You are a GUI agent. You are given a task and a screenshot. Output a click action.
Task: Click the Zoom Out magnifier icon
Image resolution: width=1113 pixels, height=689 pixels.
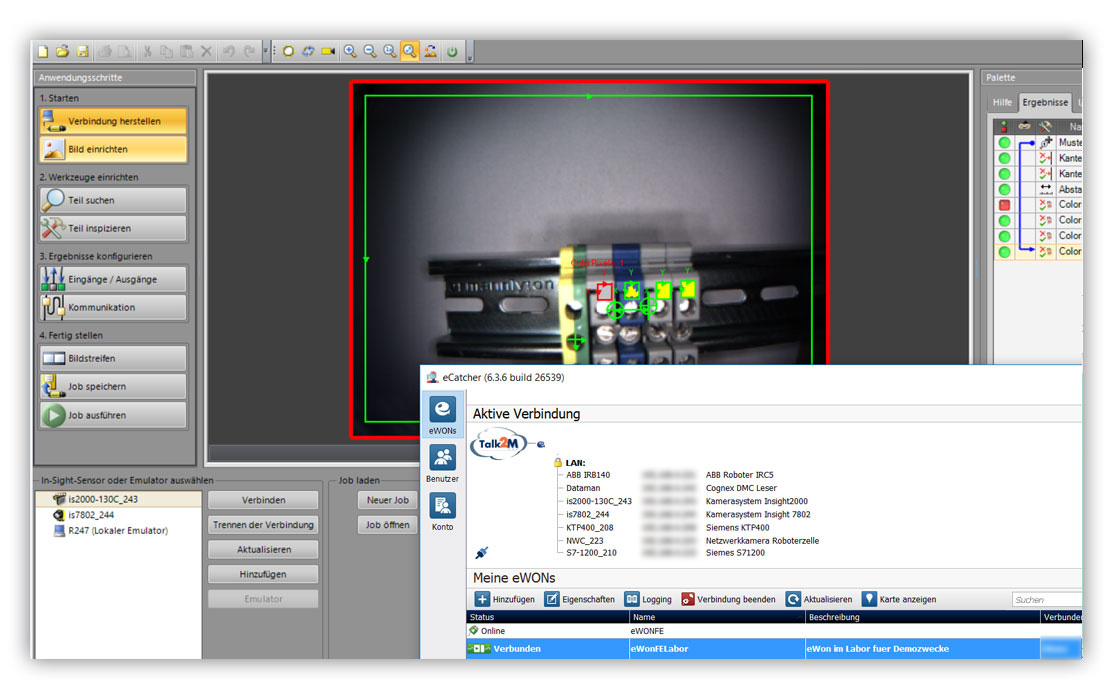click(370, 51)
